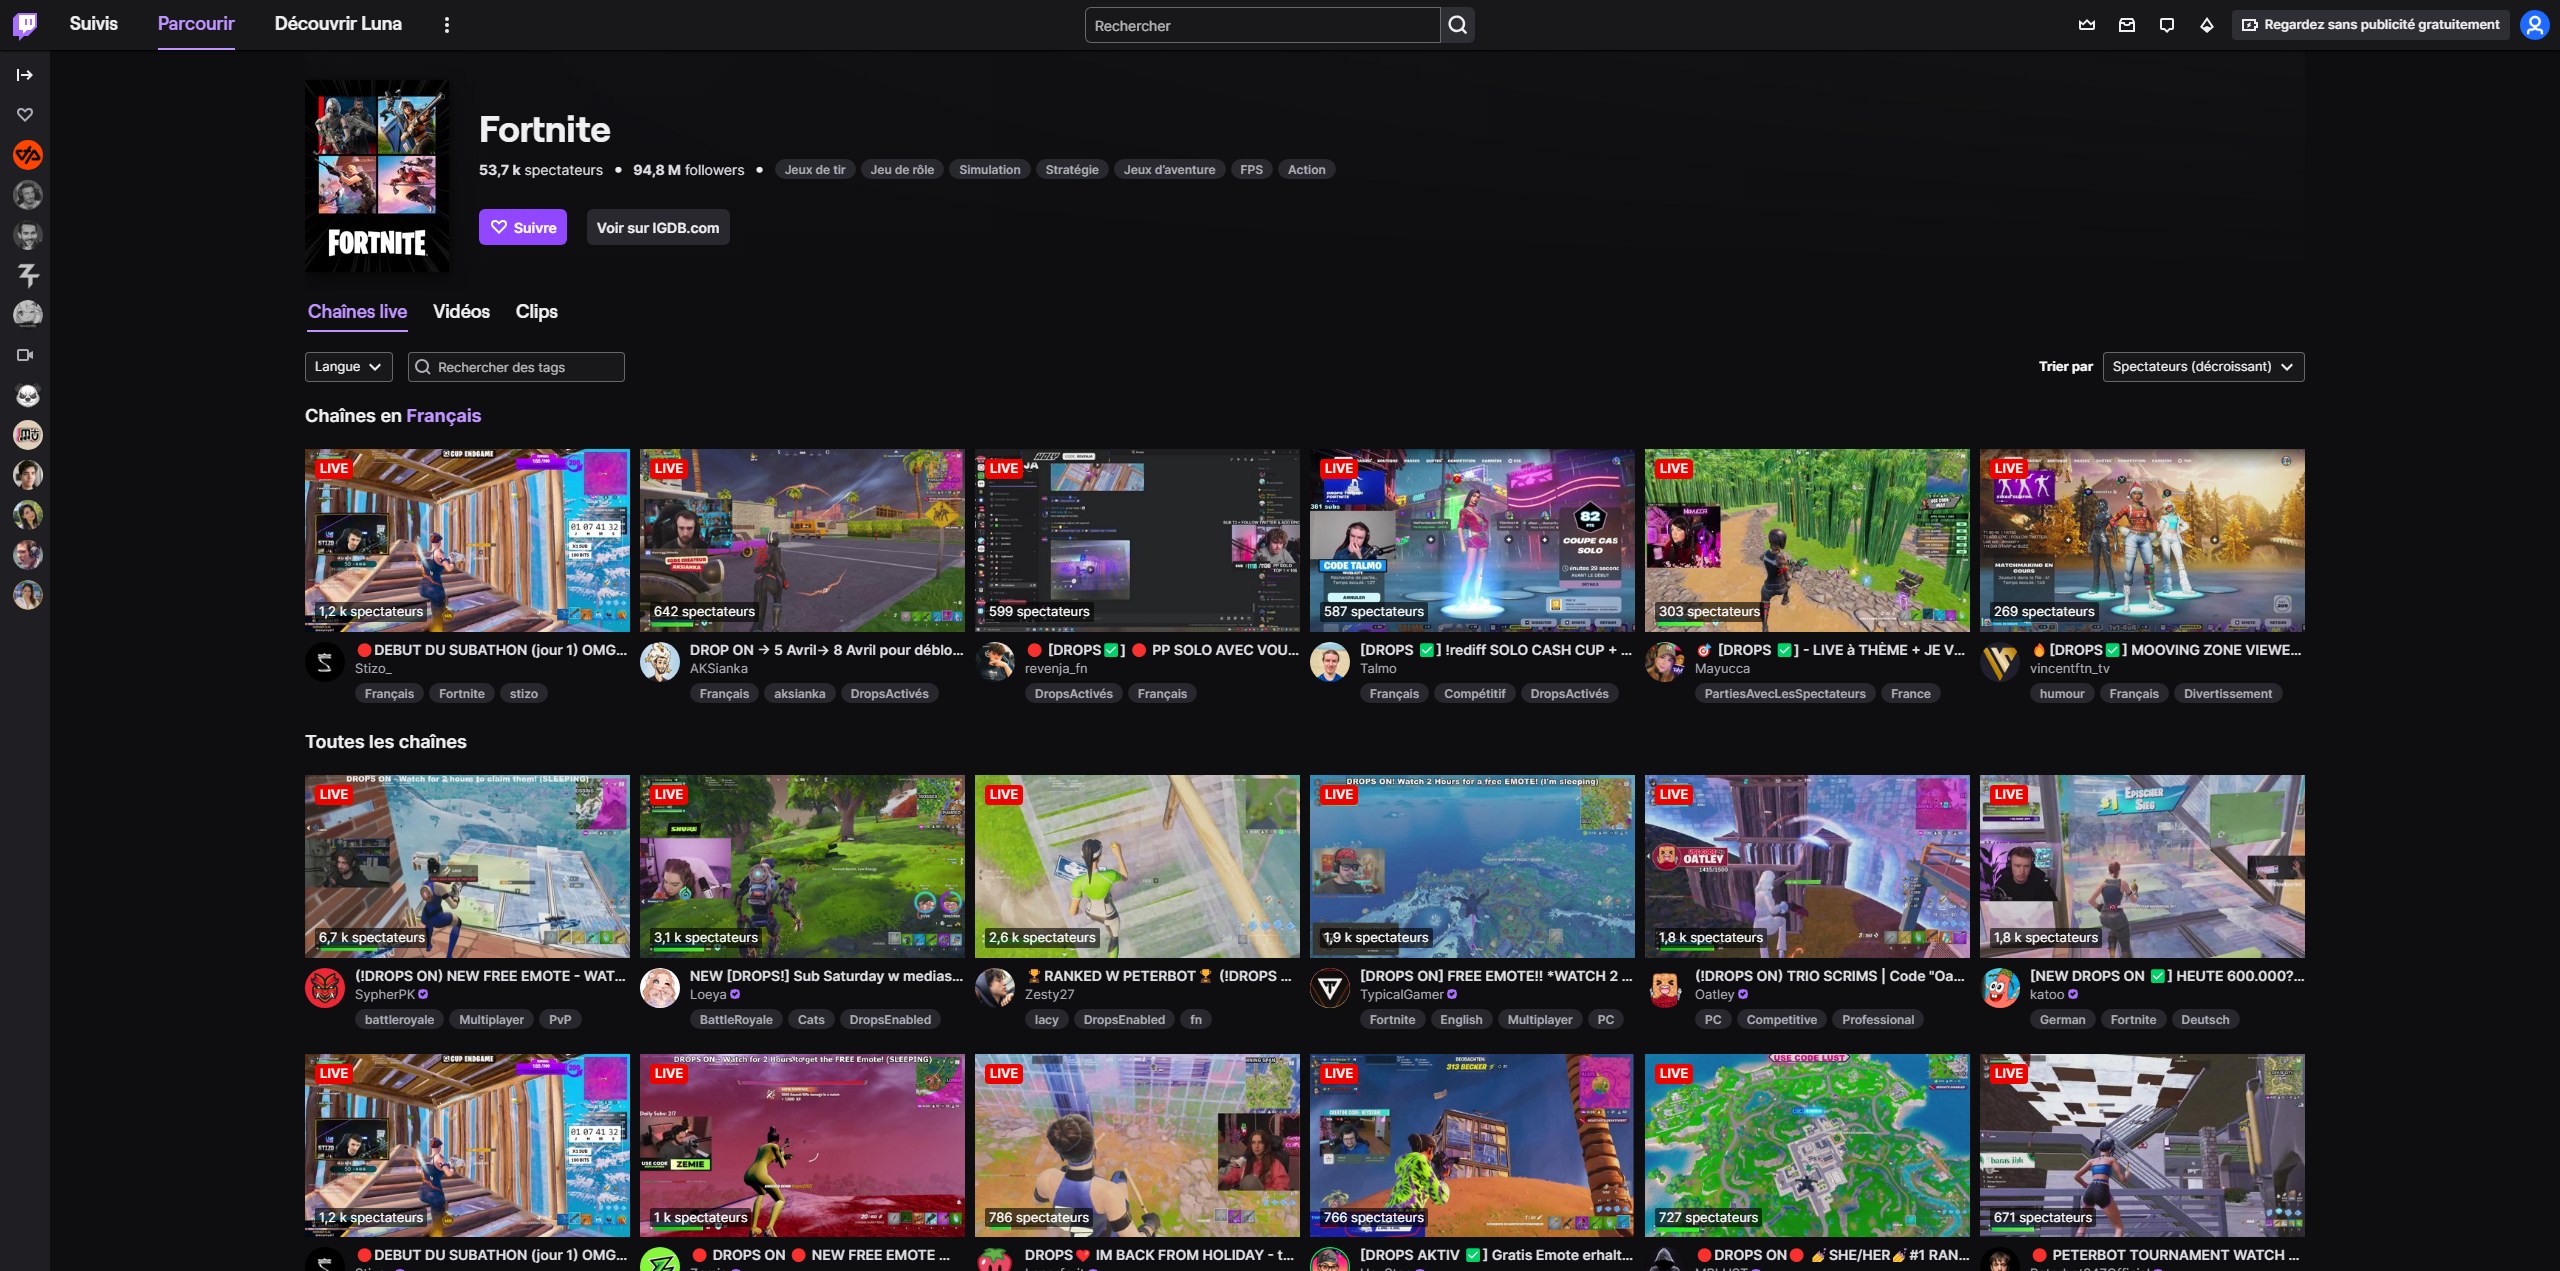The height and width of the screenshot is (1271, 2560).
Task: Click the Twitch logo icon
Action: pyautogui.click(x=24, y=25)
